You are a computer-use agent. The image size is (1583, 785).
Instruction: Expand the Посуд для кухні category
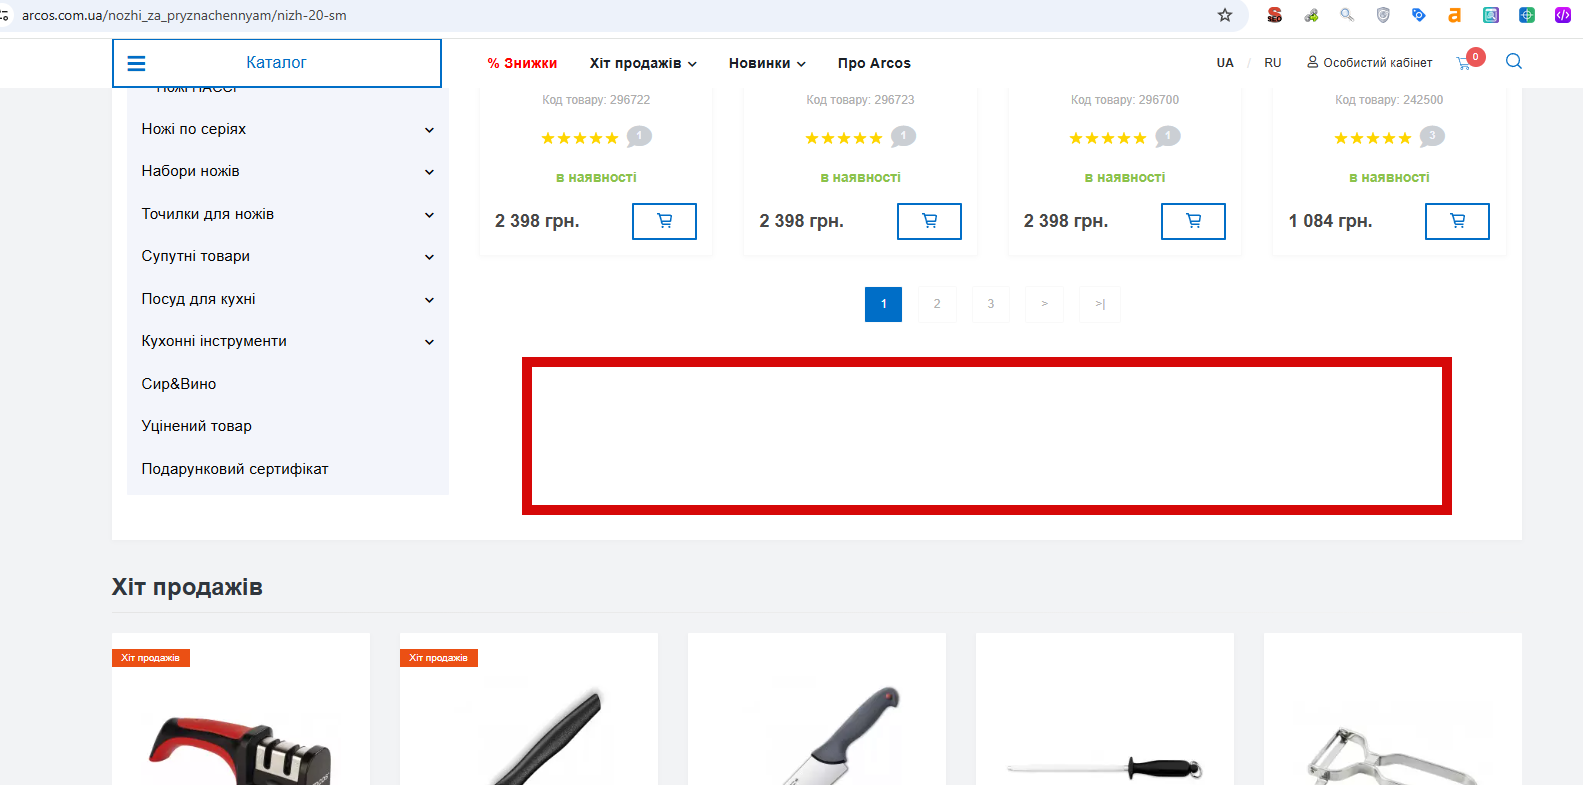click(x=429, y=300)
